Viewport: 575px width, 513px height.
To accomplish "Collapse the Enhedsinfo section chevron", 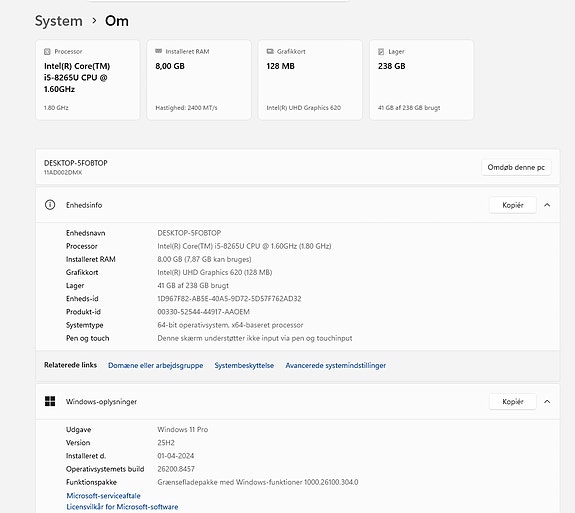I will click(x=547, y=205).
